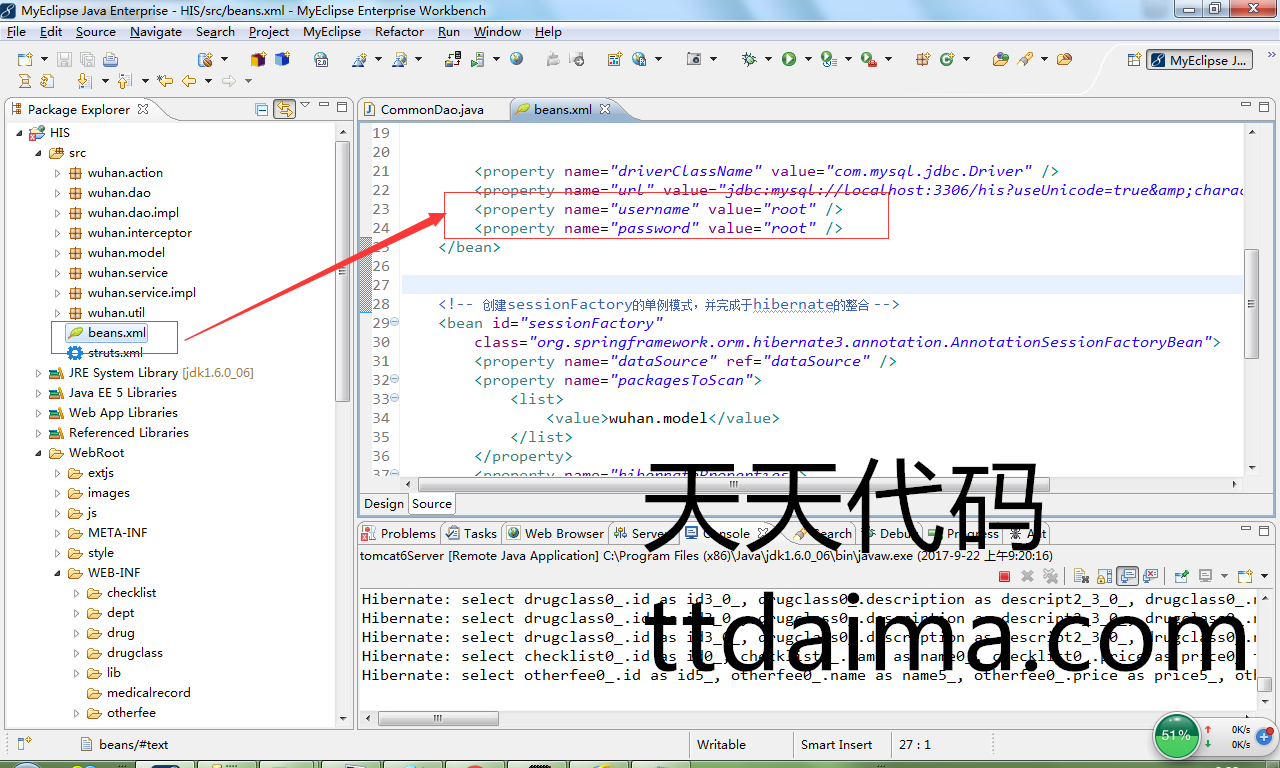Collapse the WebRoot folder
This screenshot has height=768, width=1280.
click(39, 453)
